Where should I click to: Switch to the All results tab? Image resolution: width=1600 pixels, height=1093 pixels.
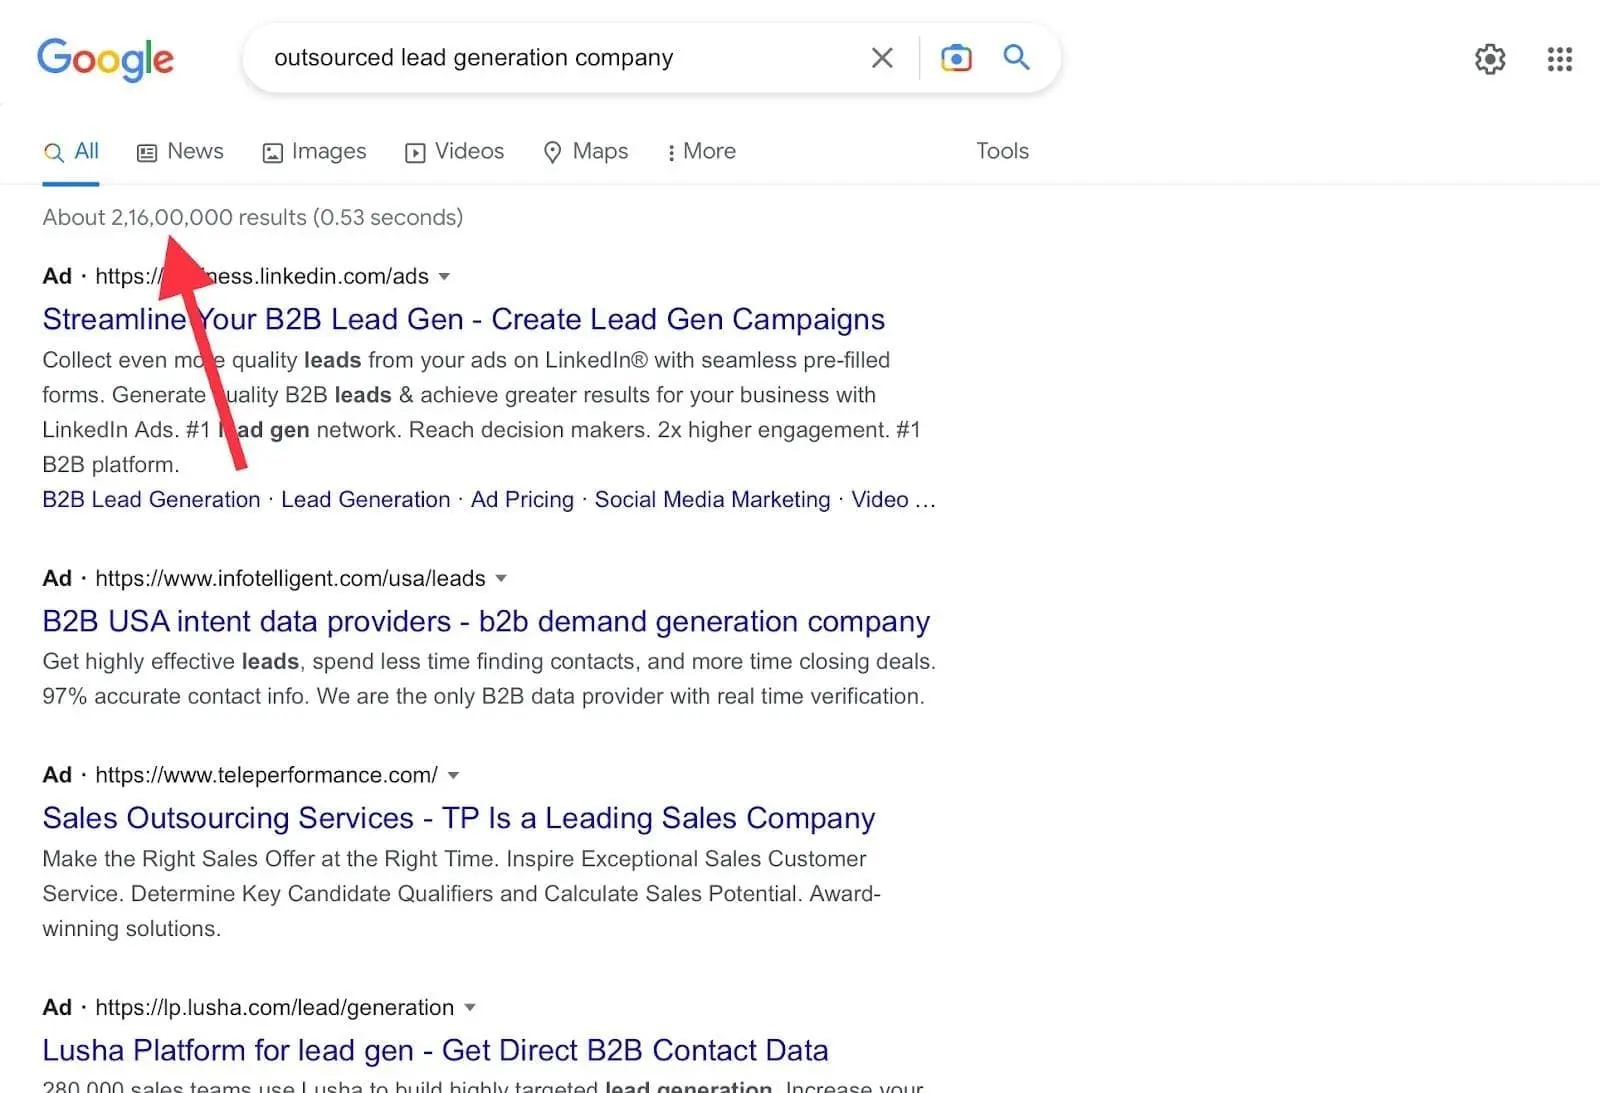(x=71, y=151)
